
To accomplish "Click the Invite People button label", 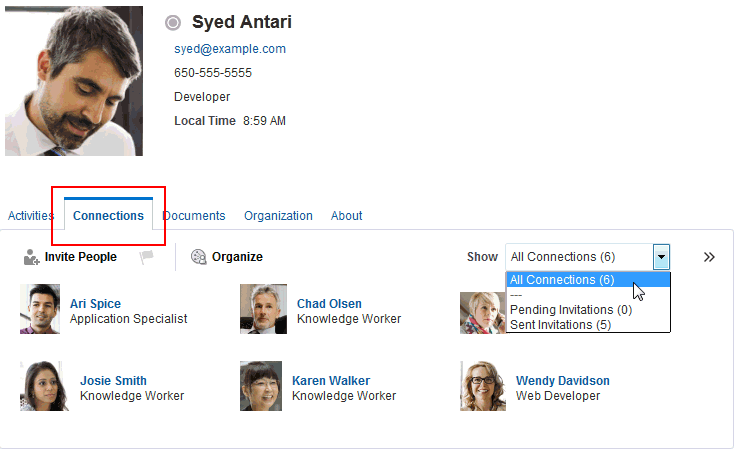I will tap(81, 257).
